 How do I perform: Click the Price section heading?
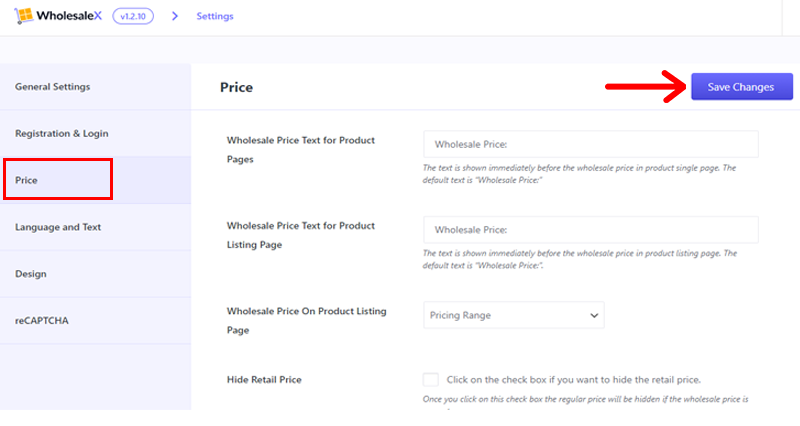point(236,87)
